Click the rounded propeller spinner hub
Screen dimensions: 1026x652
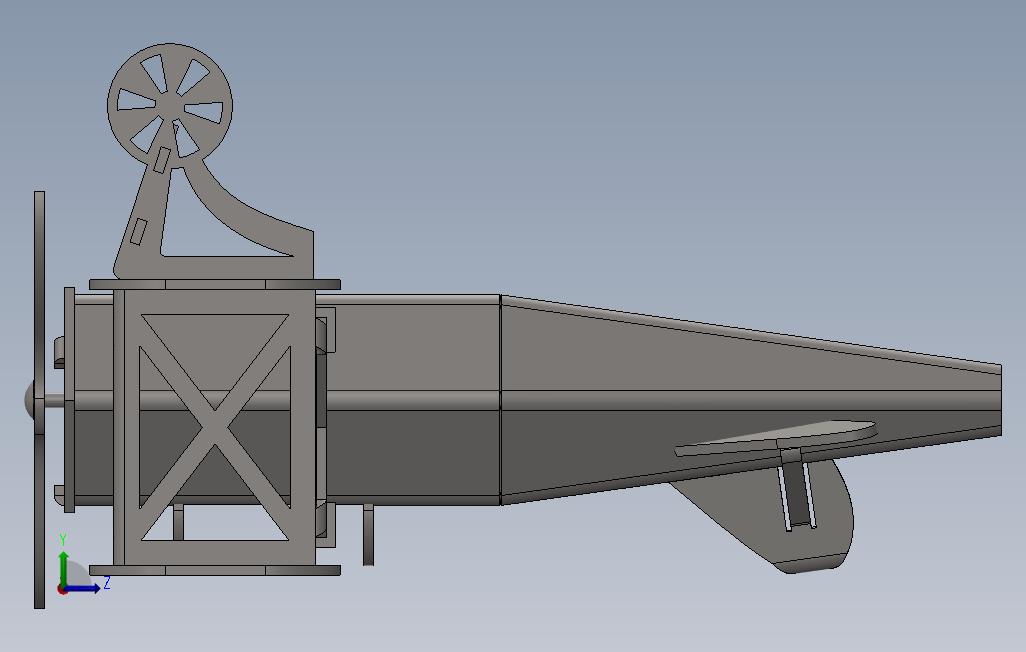[x=29, y=399]
